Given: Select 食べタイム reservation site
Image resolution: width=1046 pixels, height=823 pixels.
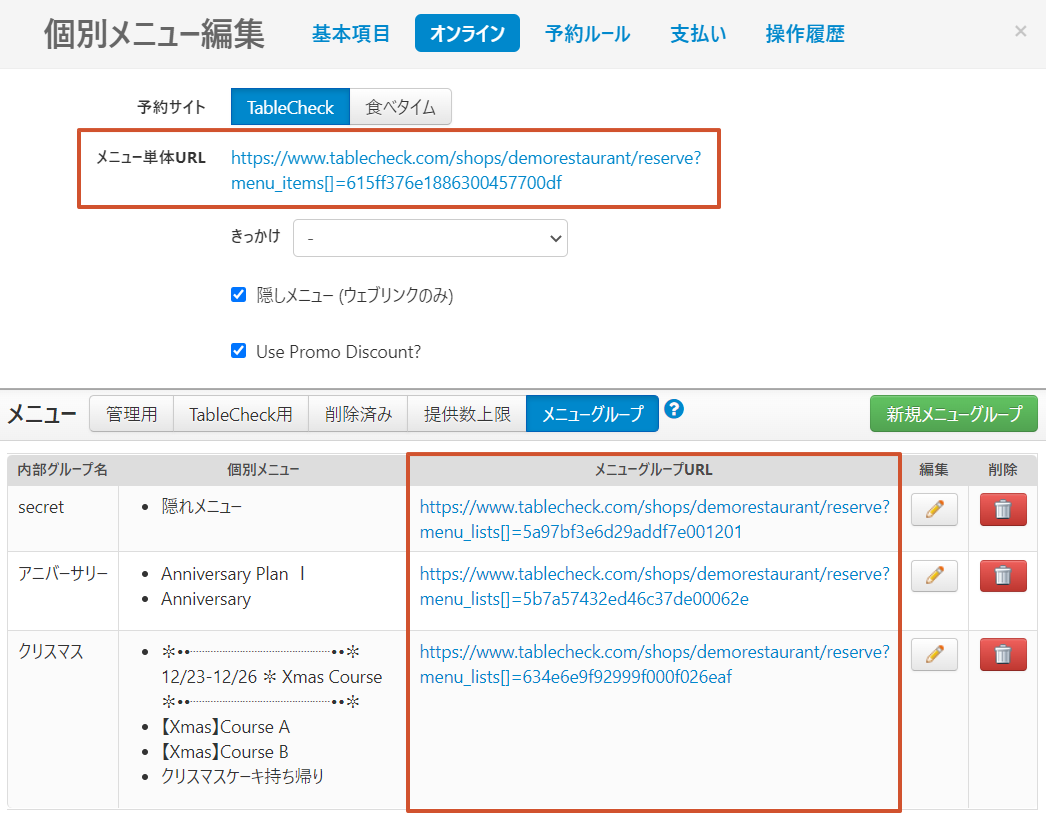Looking at the screenshot, I should pos(400,107).
